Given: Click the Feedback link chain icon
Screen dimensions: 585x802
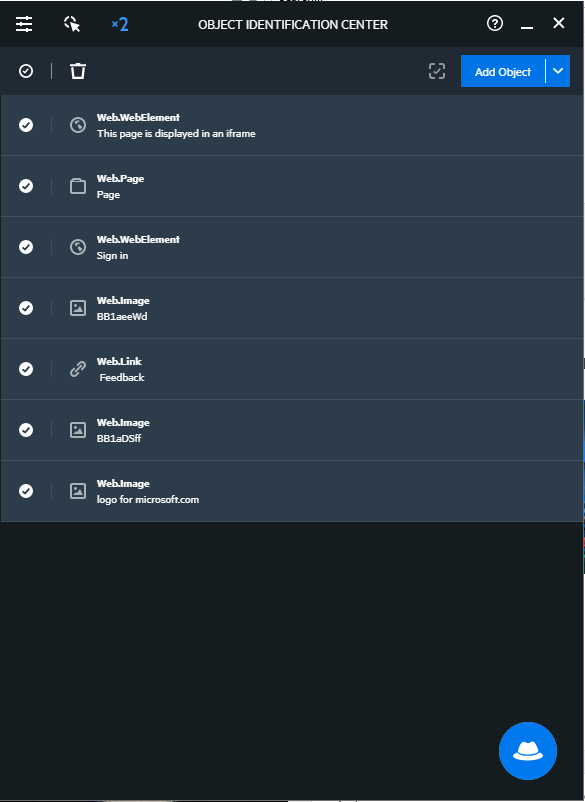Looking at the screenshot, I should [x=78, y=369].
